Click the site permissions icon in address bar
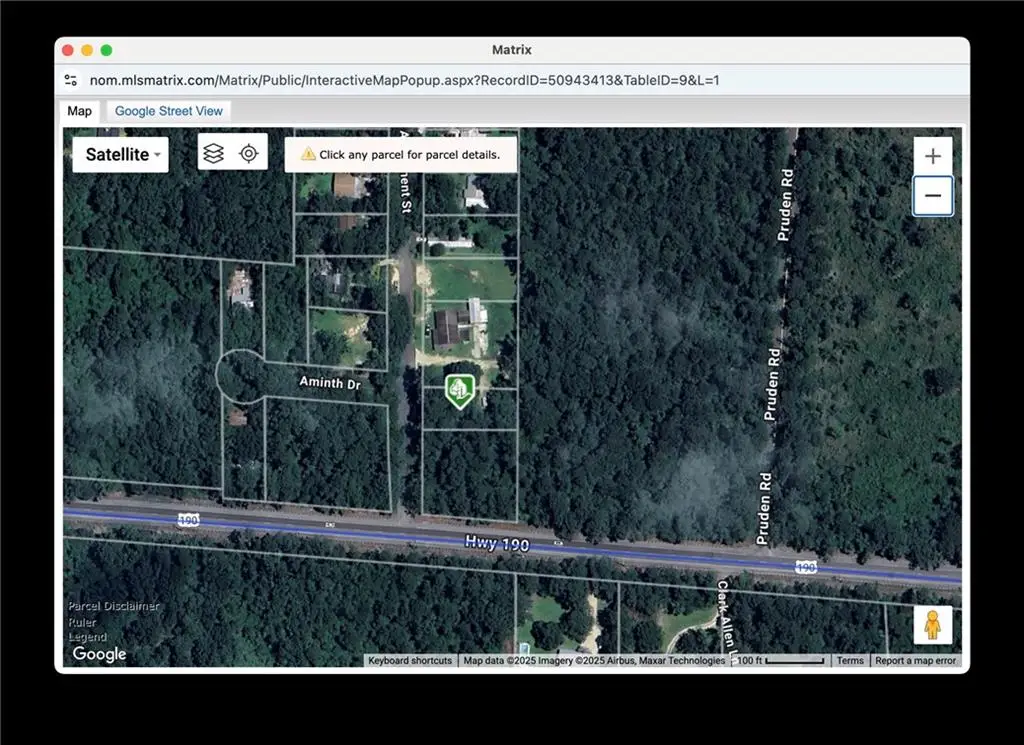 click(69, 78)
